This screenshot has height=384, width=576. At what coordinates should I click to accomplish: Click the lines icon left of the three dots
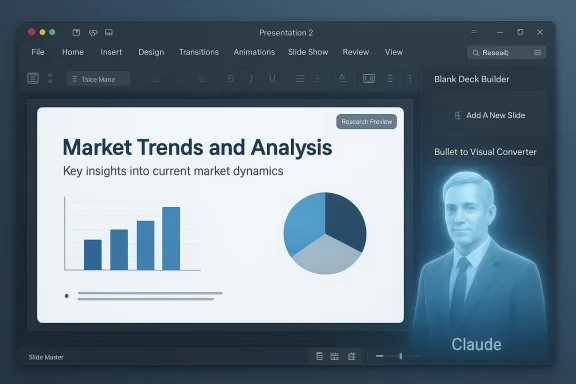390,79
